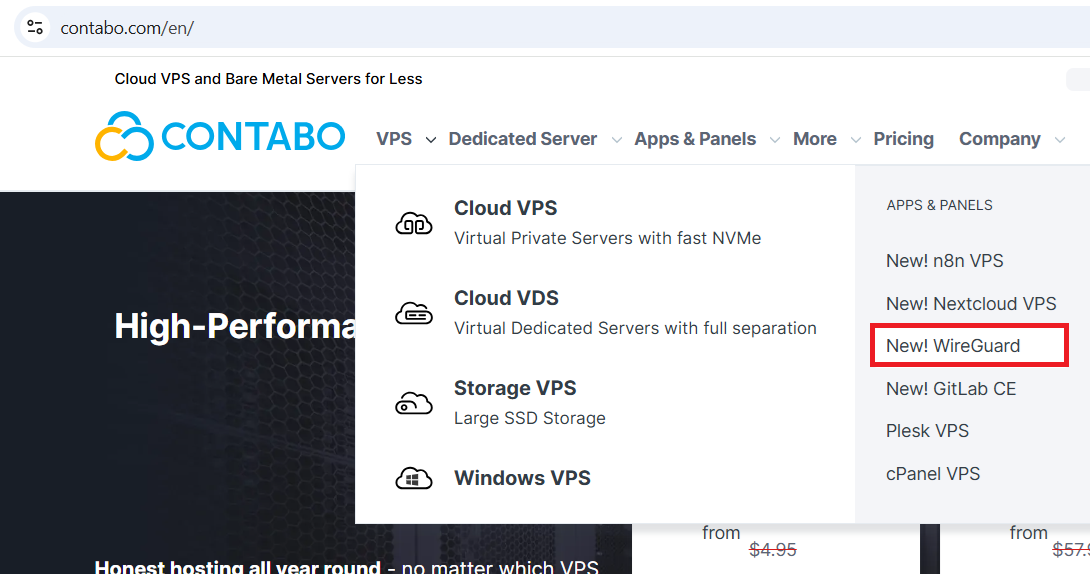Image resolution: width=1090 pixels, height=574 pixels.
Task: Select Storage VPS heading
Action: [x=515, y=388]
